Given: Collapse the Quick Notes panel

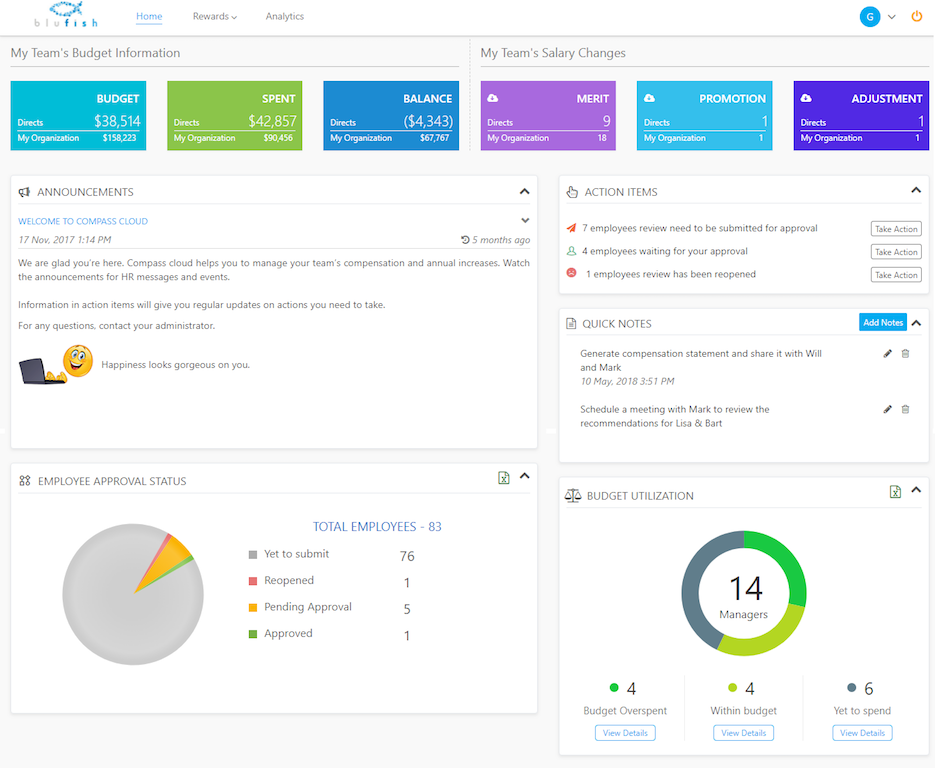Looking at the screenshot, I should coord(917,323).
